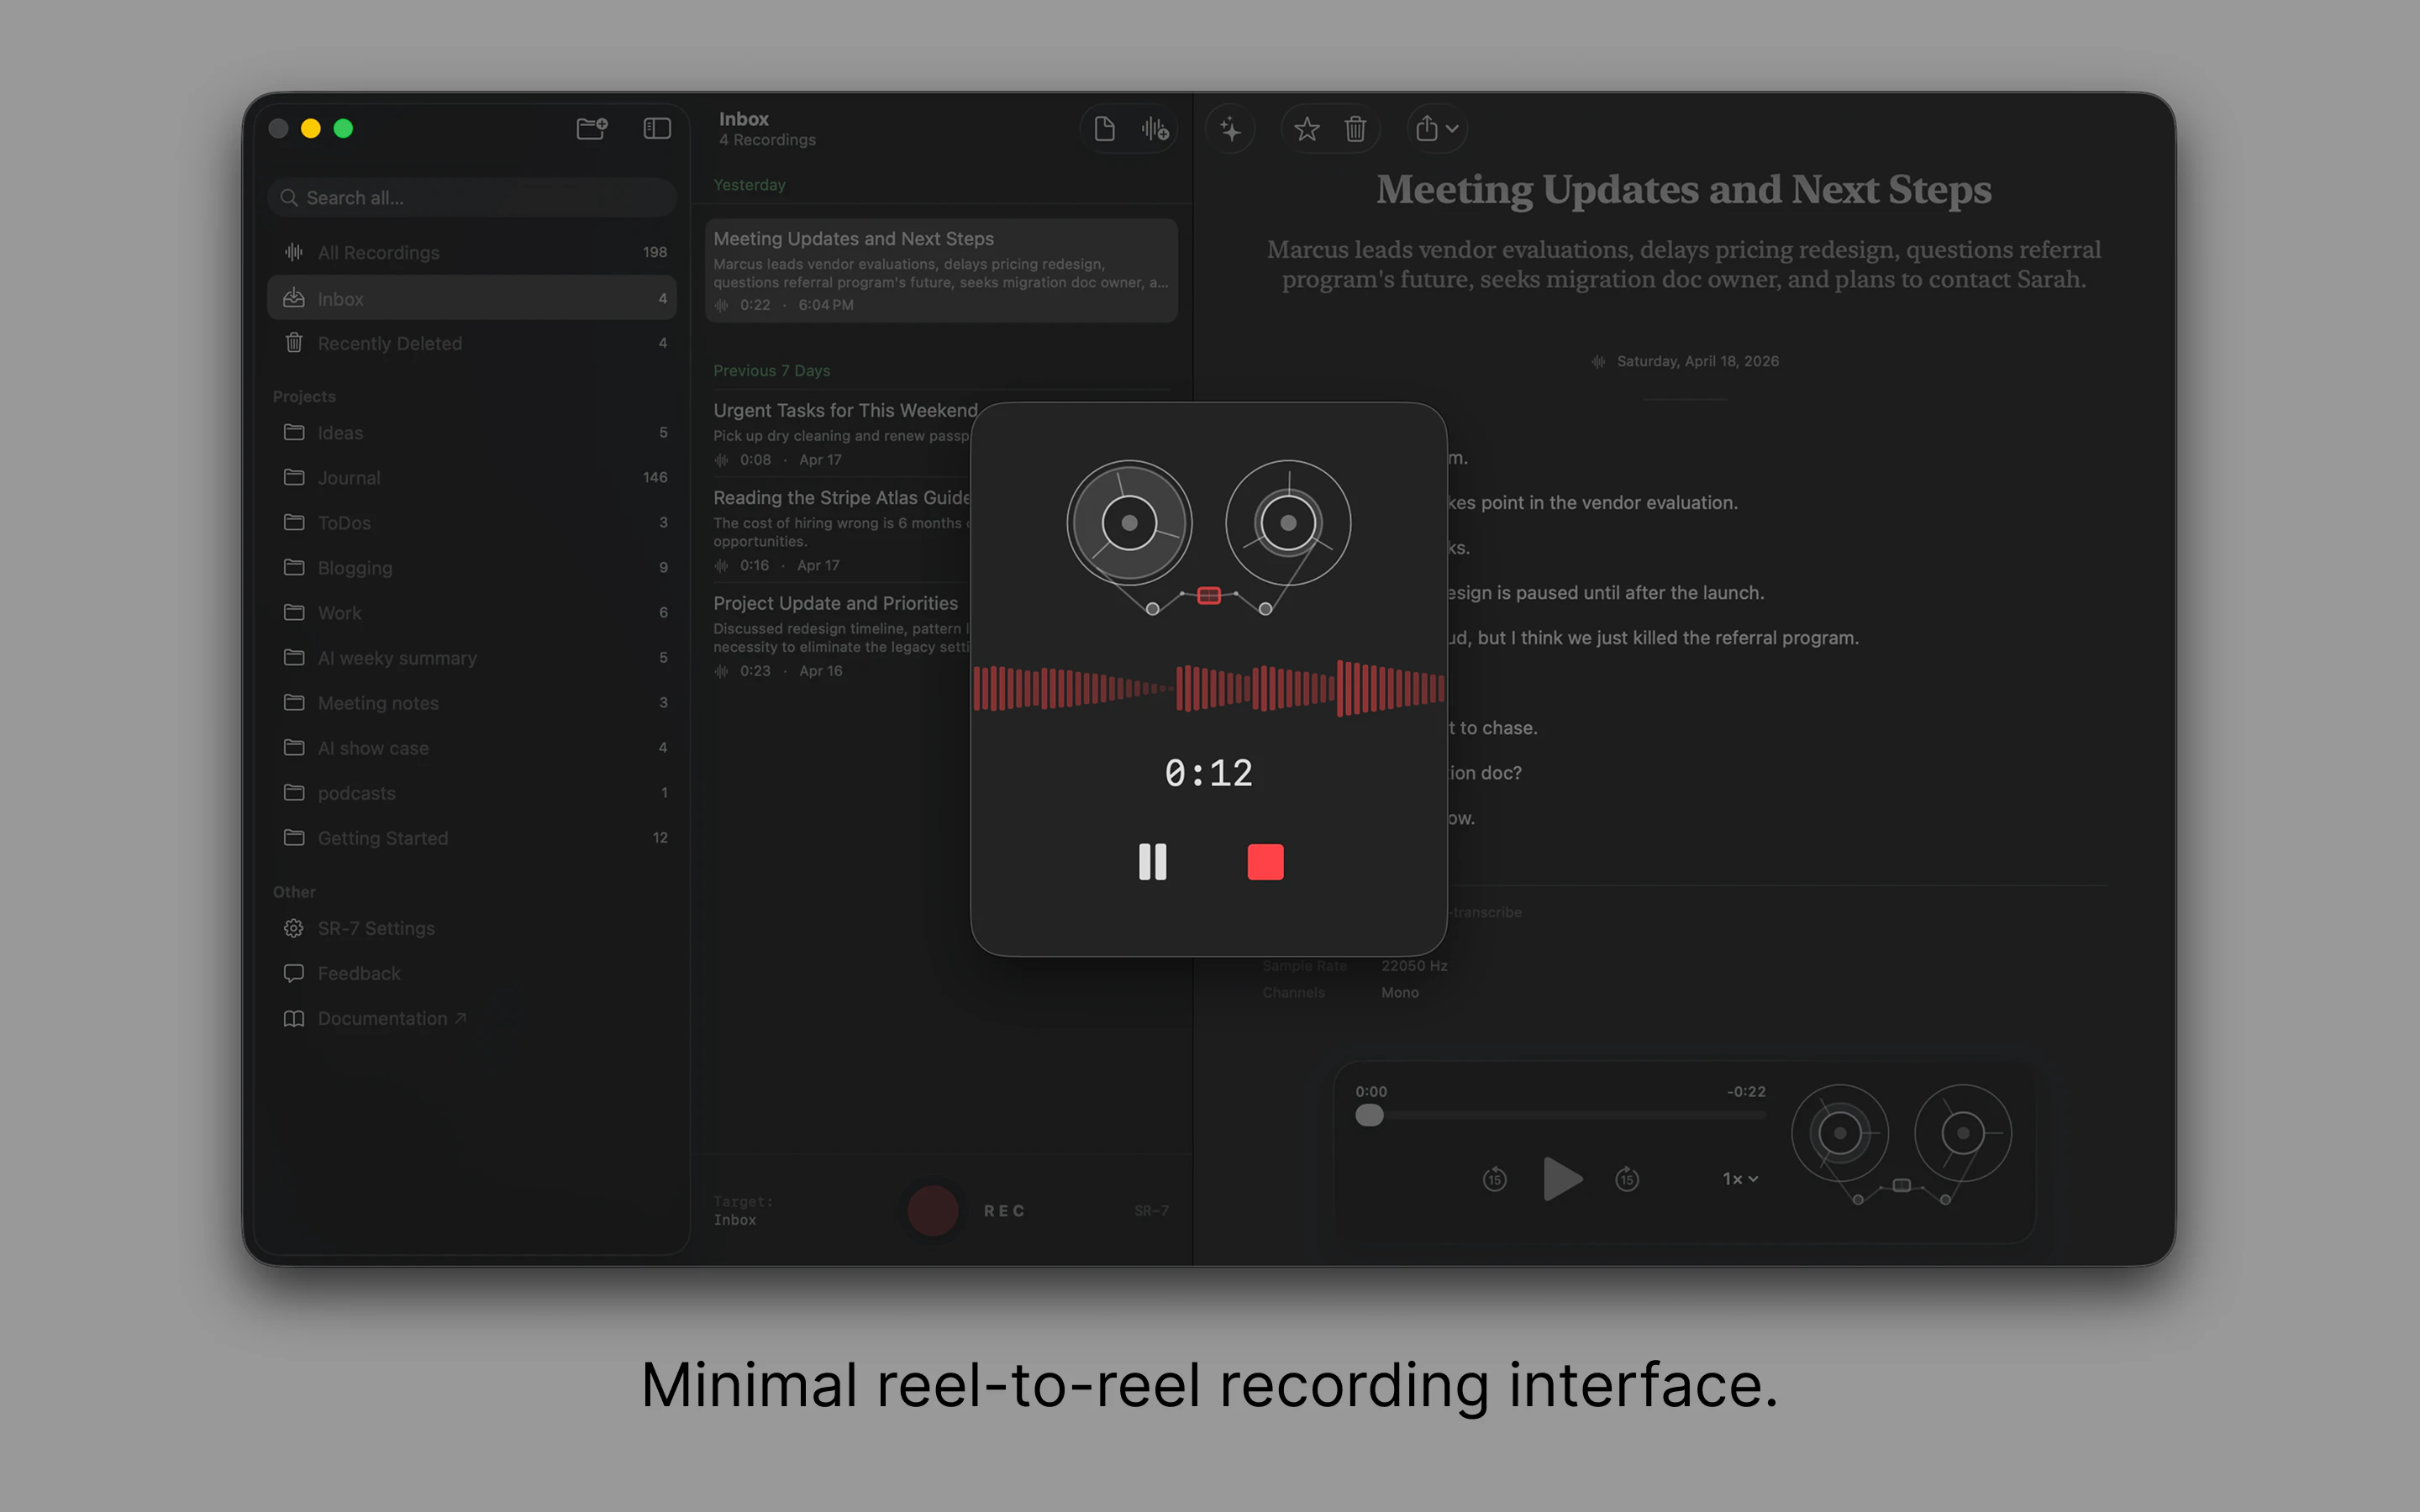The height and width of the screenshot is (1512, 2420).
Task: Click the AI sparkle icon
Action: tap(1231, 129)
